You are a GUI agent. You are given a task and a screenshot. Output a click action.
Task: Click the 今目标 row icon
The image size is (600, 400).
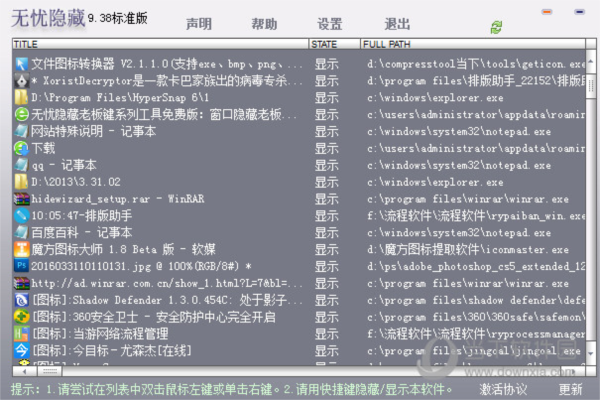[x=21, y=350]
